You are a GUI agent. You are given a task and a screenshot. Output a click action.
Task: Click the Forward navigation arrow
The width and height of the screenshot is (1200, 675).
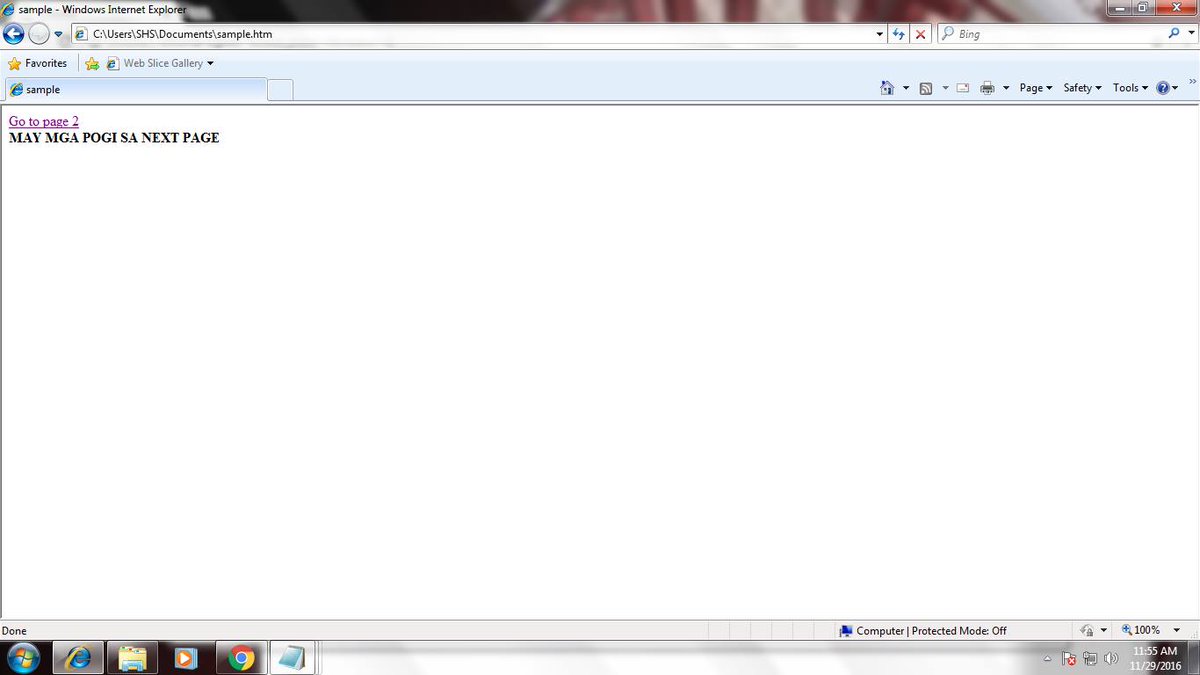39,34
